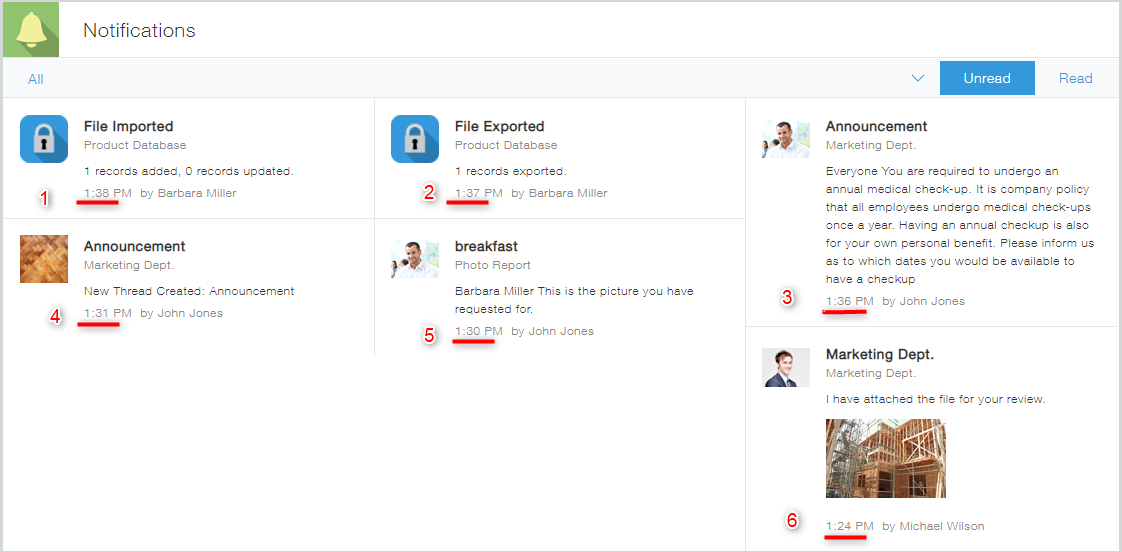Expand the filter dropdown chevron

(x=918, y=78)
